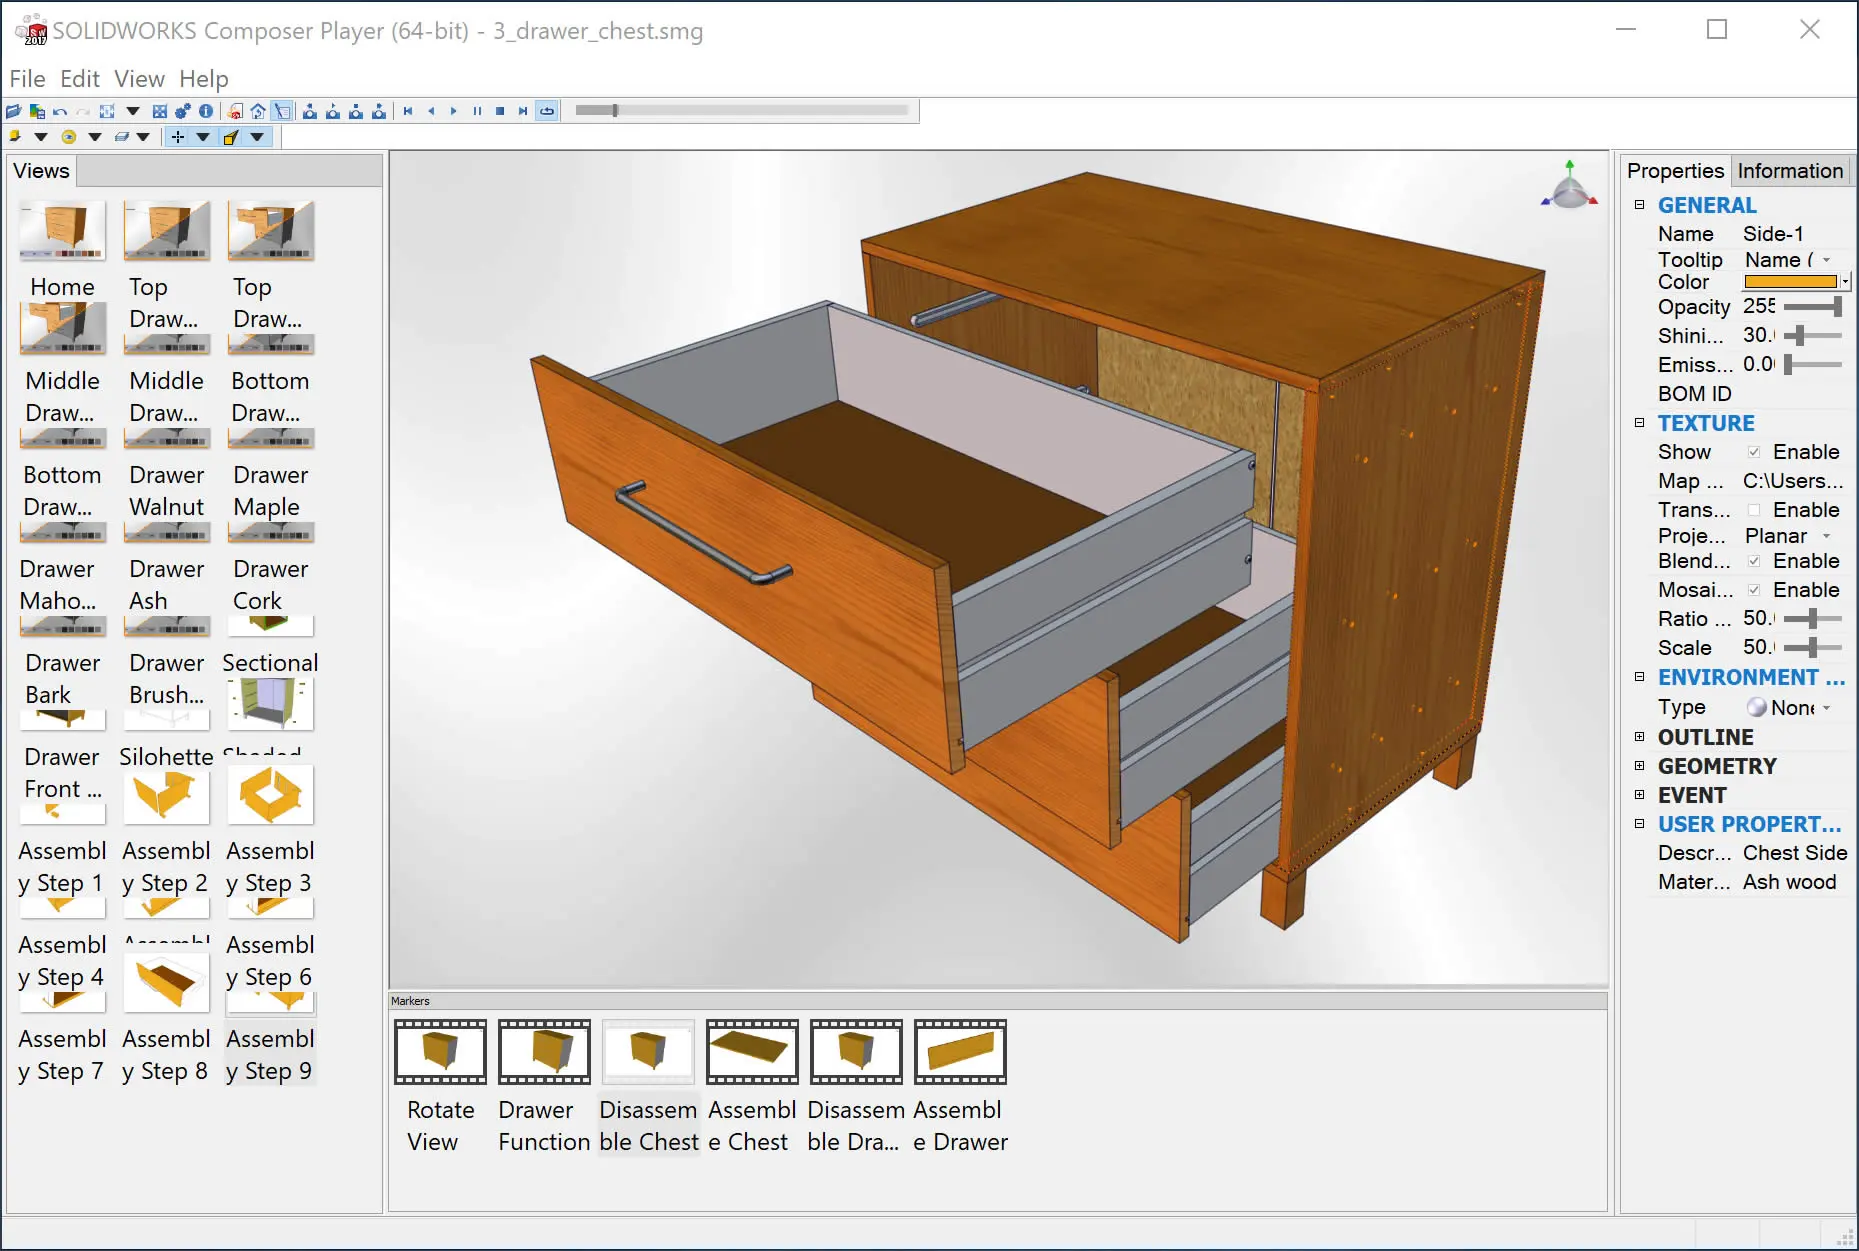Open the View menu
1859x1251 pixels.
coord(139,79)
